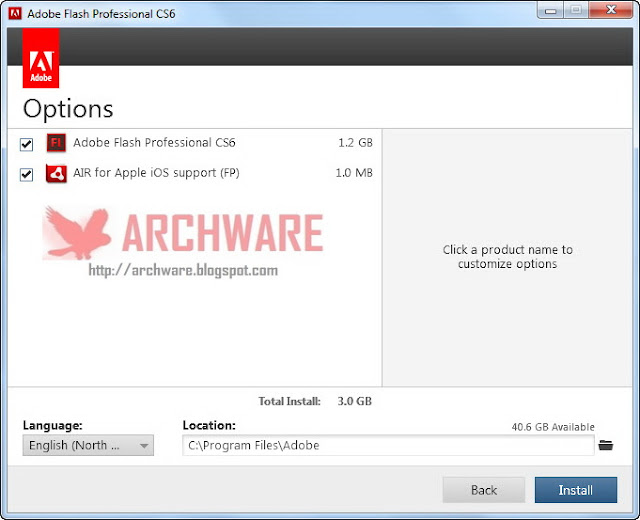Click the Total Install 3.0 GB value
640x520 pixels.
(x=354, y=401)
